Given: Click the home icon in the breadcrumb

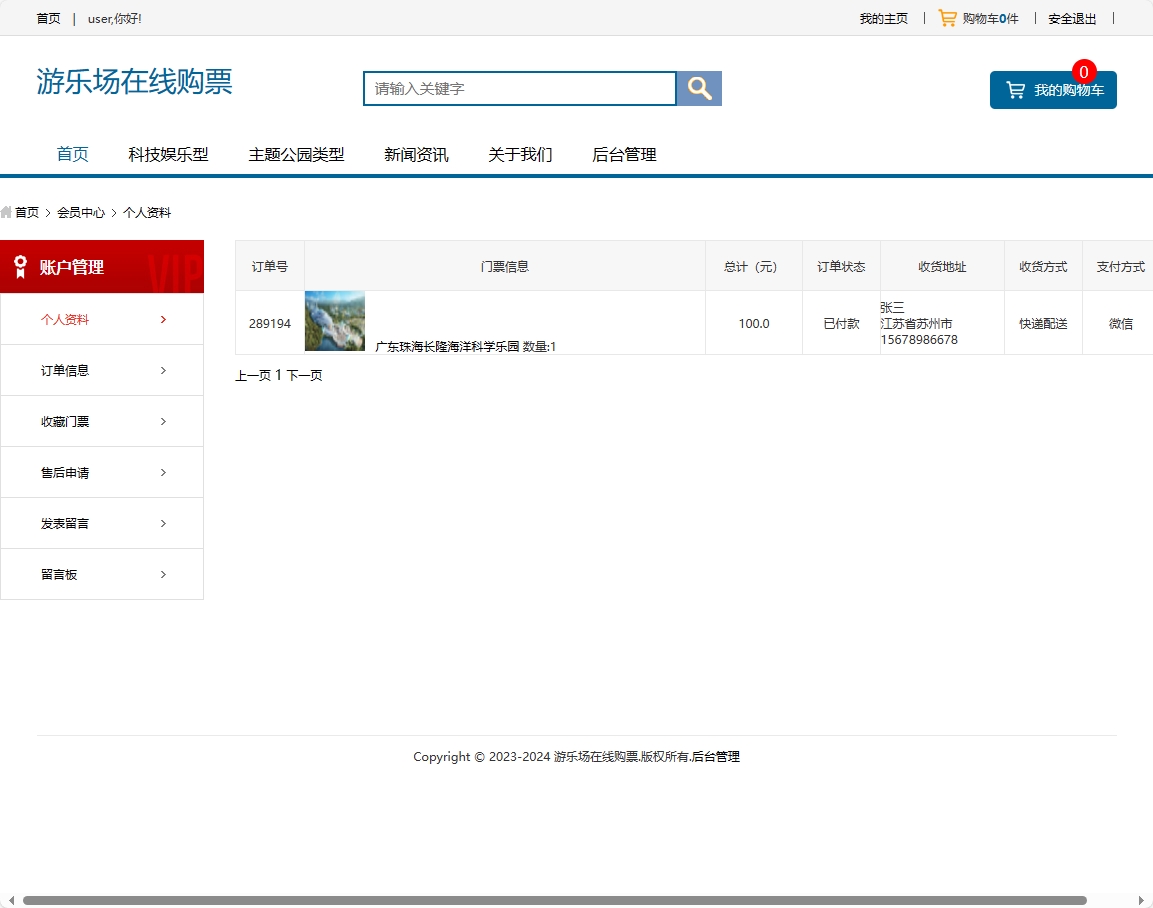Looking at the screenshot, I should (x=8, y=212).
